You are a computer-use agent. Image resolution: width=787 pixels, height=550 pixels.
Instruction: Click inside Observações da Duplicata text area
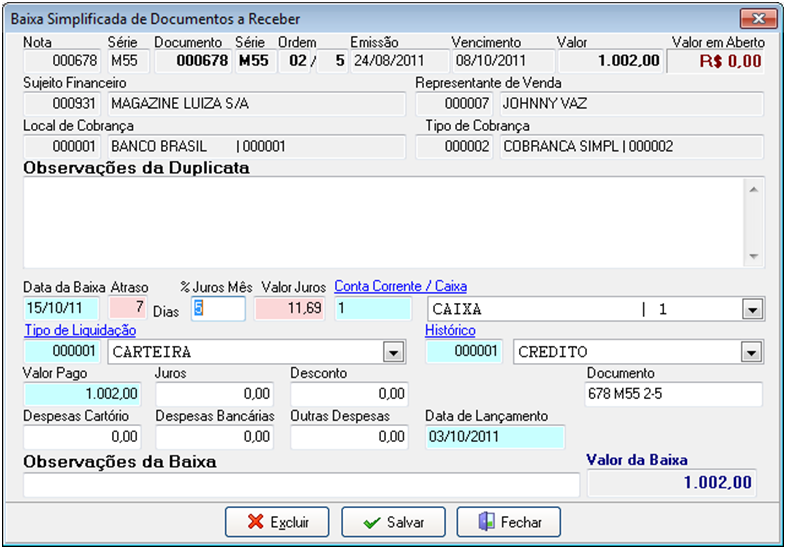(x=383, y=222)
